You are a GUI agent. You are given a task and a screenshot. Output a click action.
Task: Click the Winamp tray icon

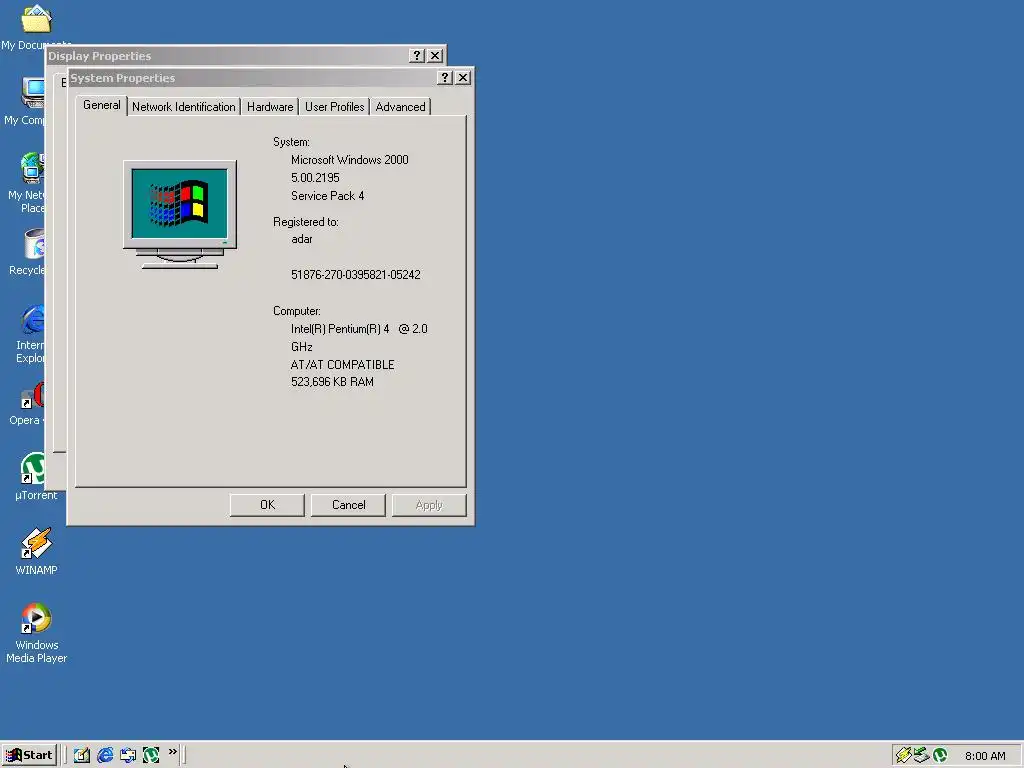point(903,756)
